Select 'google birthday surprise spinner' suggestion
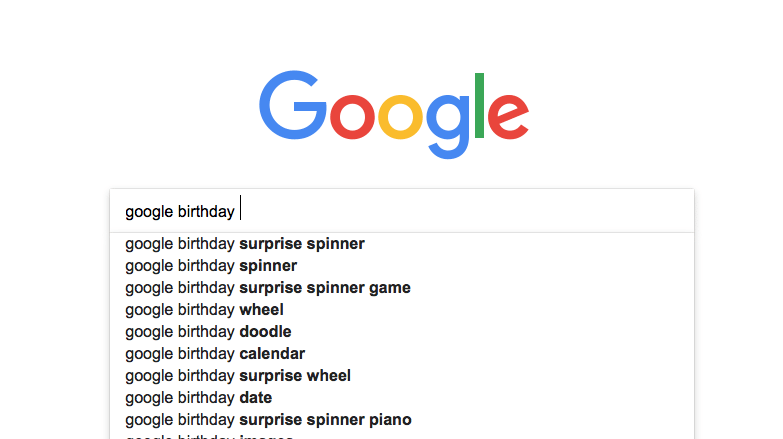The image size is (783, 439). [x=402, y=244]
